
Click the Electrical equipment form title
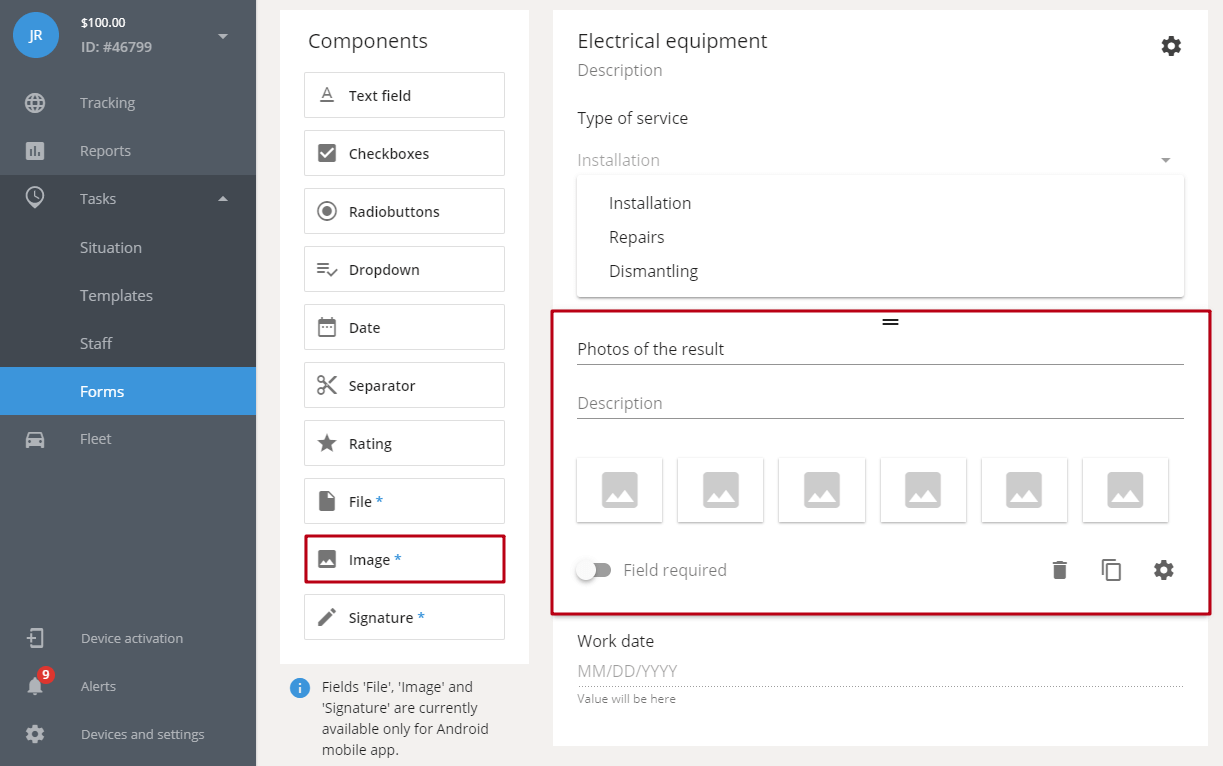coord(672,41)
